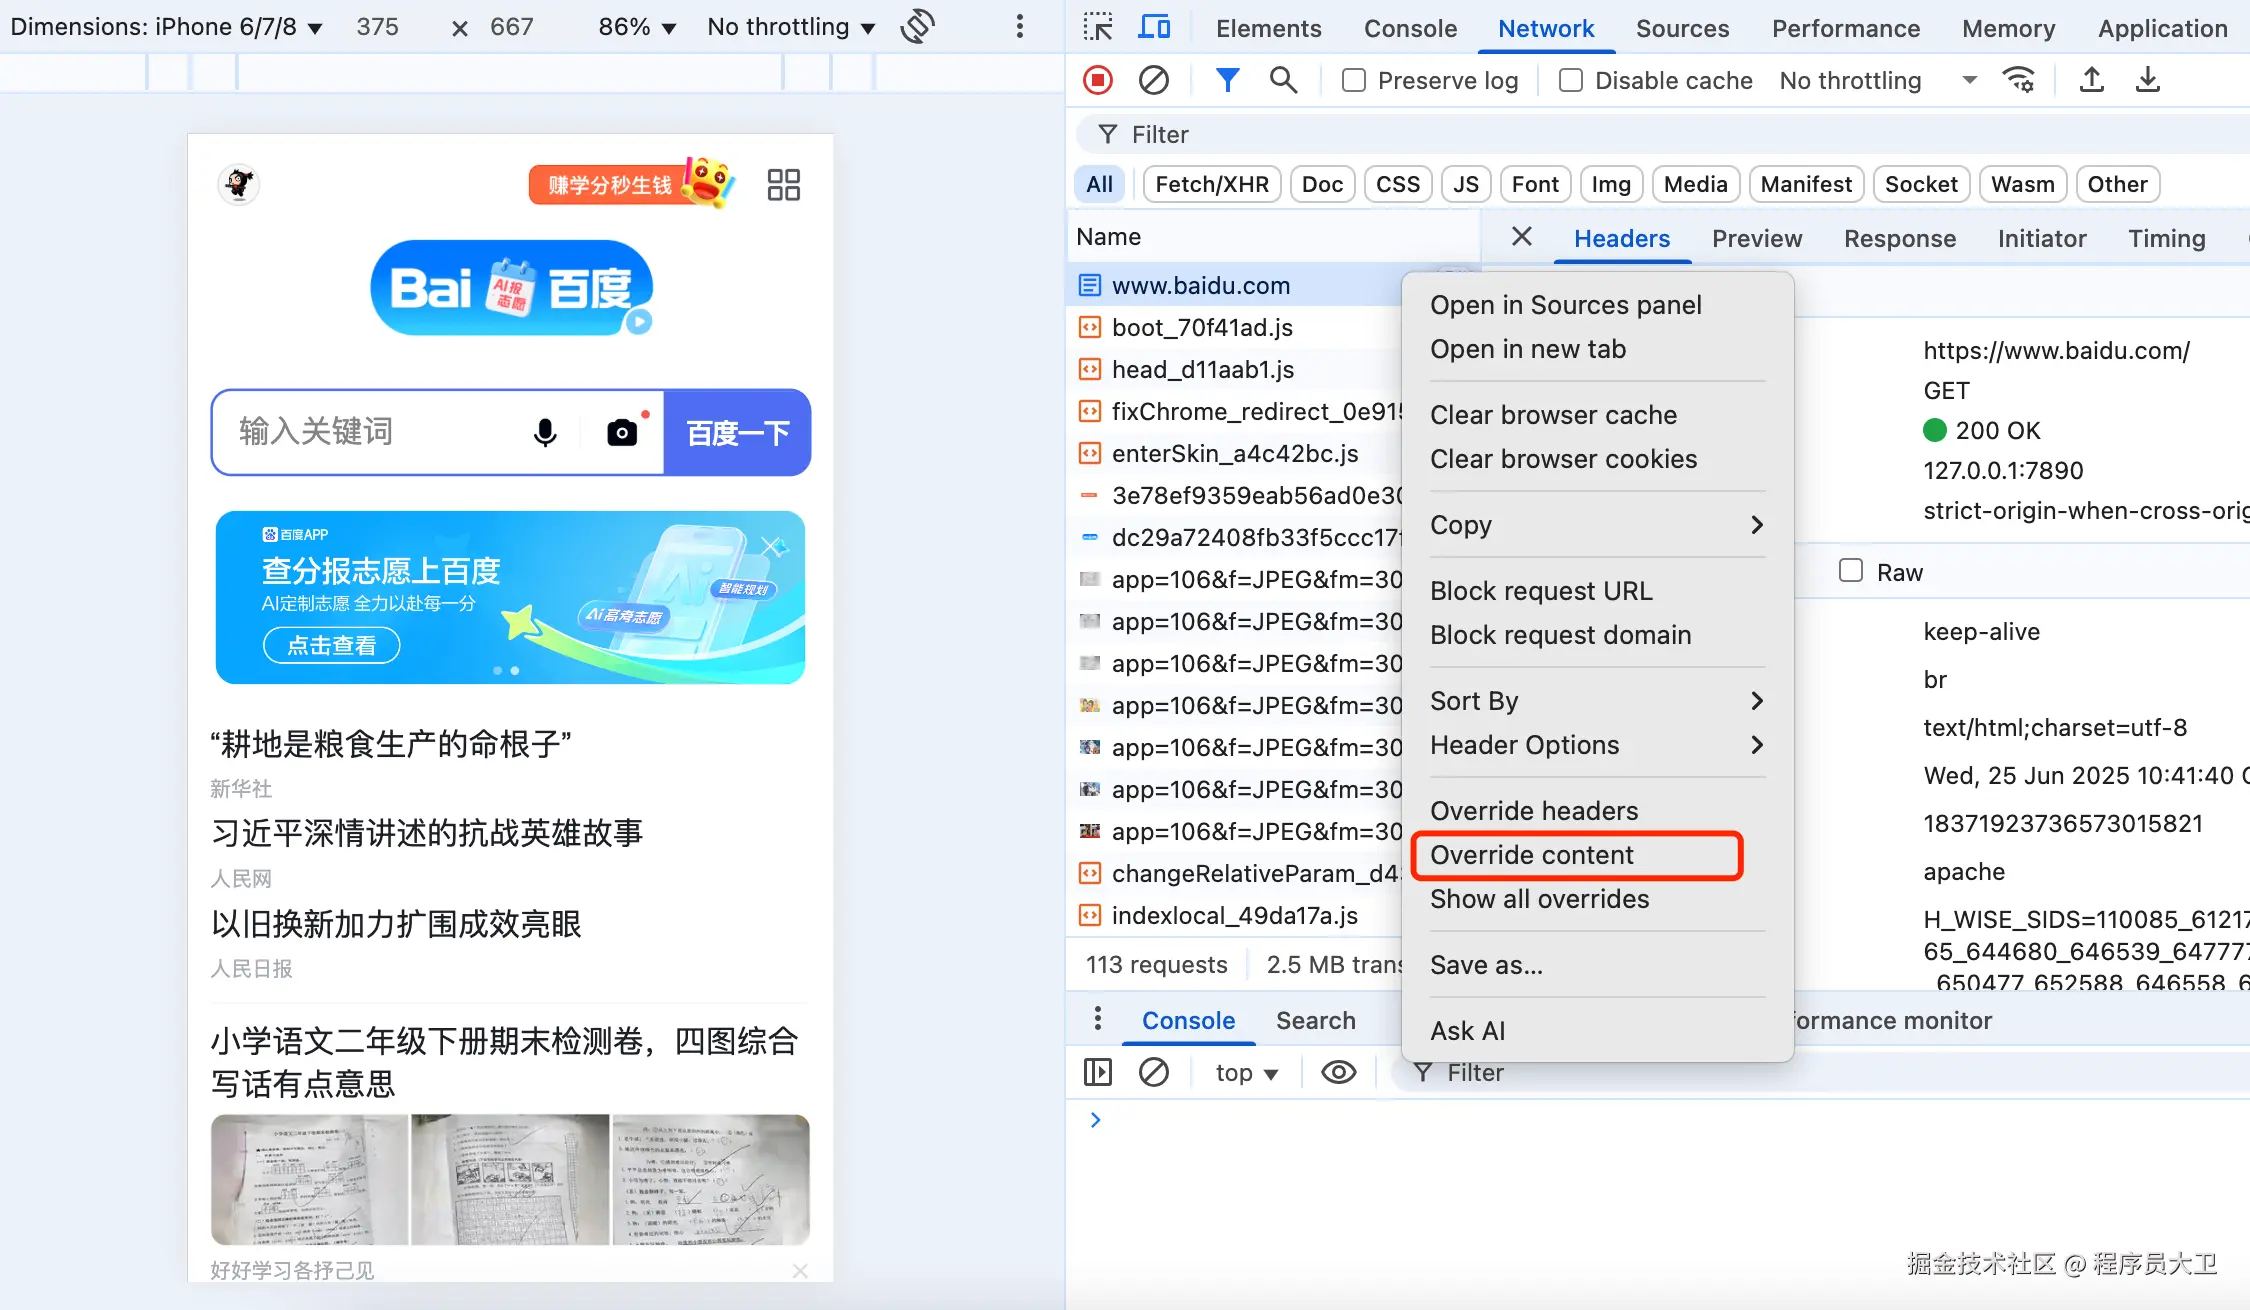Open the Dimensions iPhone 6/7/8 dropdown
2250x1310 pixels.
coord(166,27)
